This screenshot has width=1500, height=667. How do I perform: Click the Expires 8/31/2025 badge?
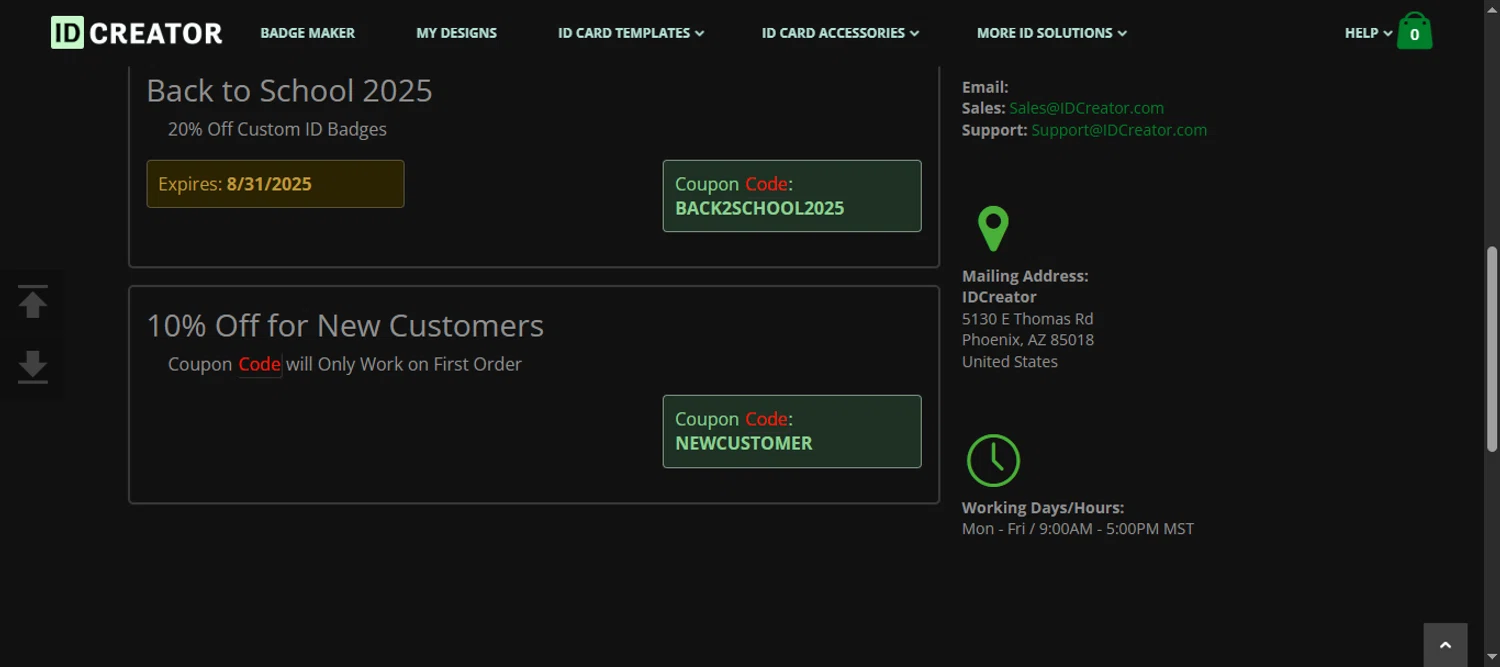point(275,184)
